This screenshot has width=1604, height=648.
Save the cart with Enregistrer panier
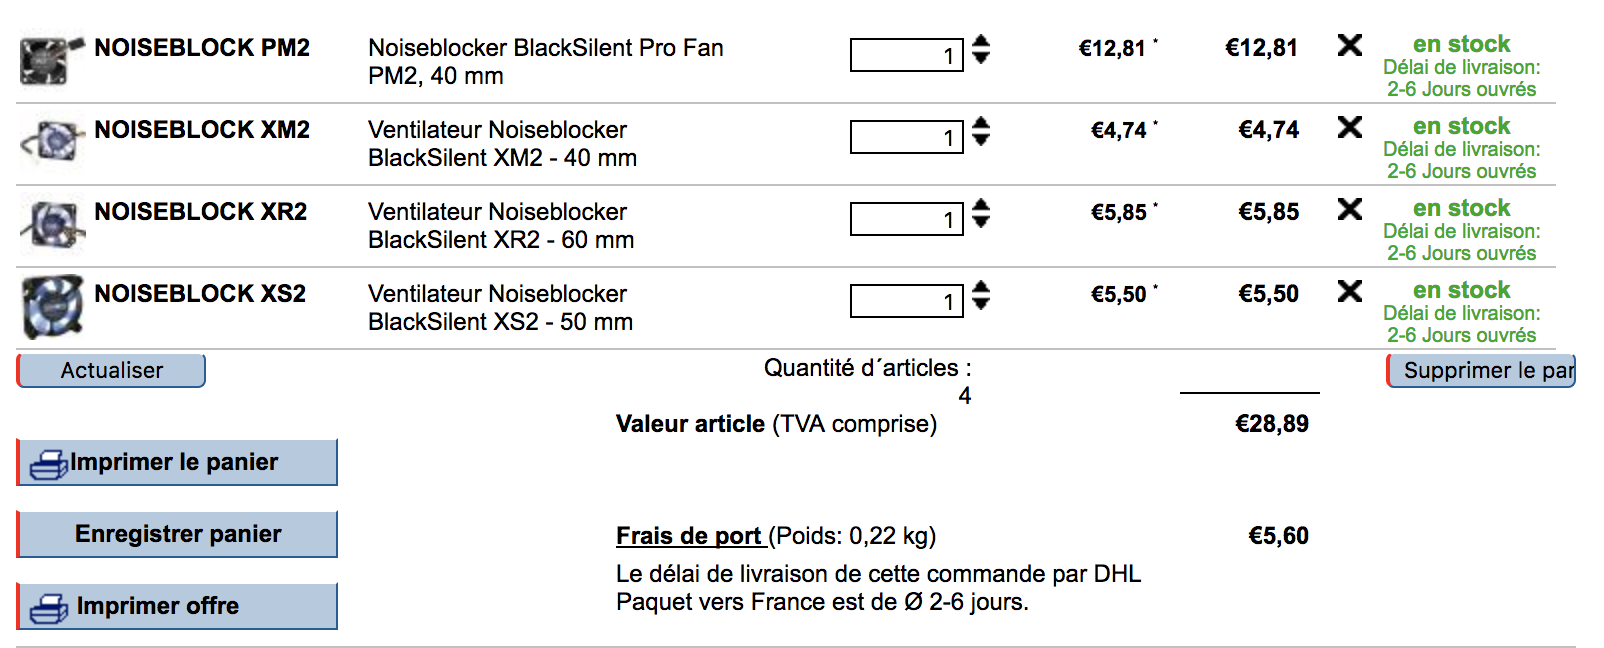[178, 534]
